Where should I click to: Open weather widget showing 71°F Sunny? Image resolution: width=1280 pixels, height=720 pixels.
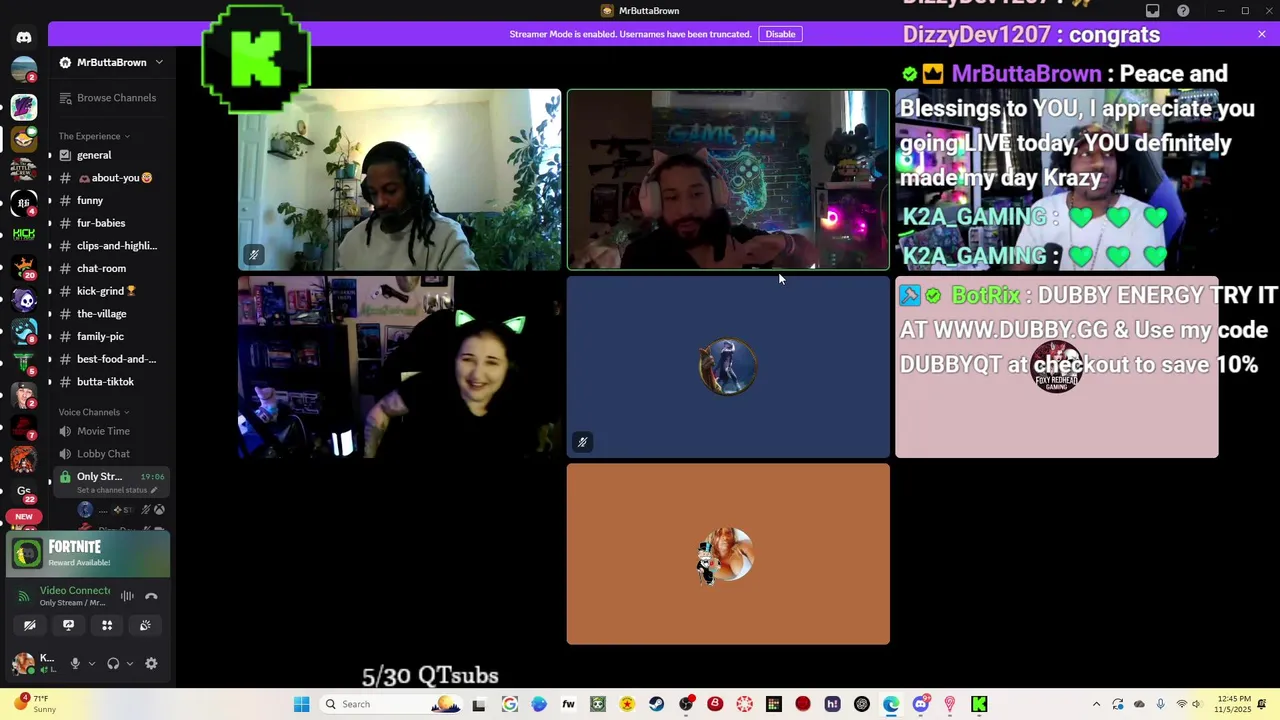tap(34, 704)
